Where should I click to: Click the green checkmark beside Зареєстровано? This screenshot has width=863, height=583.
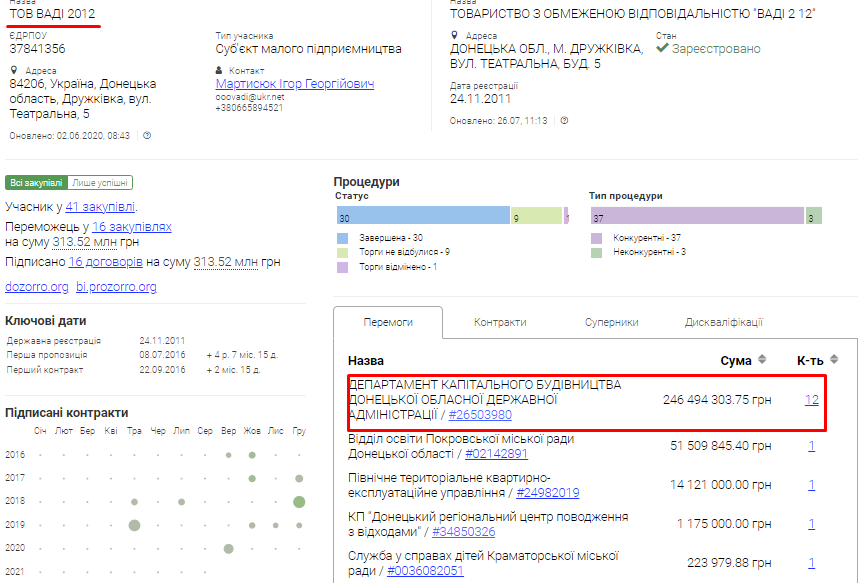662,48
